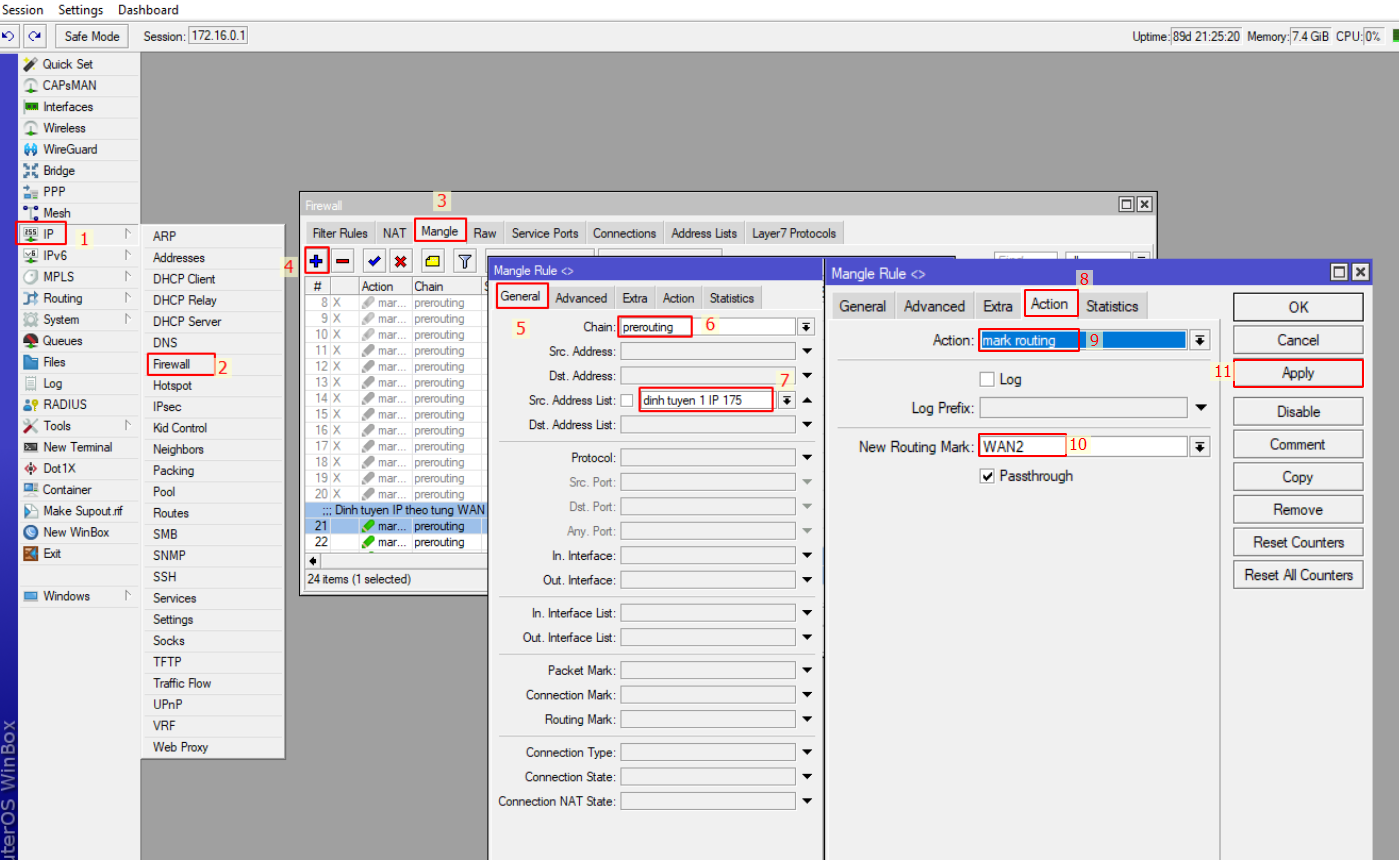This screenshot has height=860, width=1399.
Task: Open the Action dropdown list
Action: [1200, 340]
